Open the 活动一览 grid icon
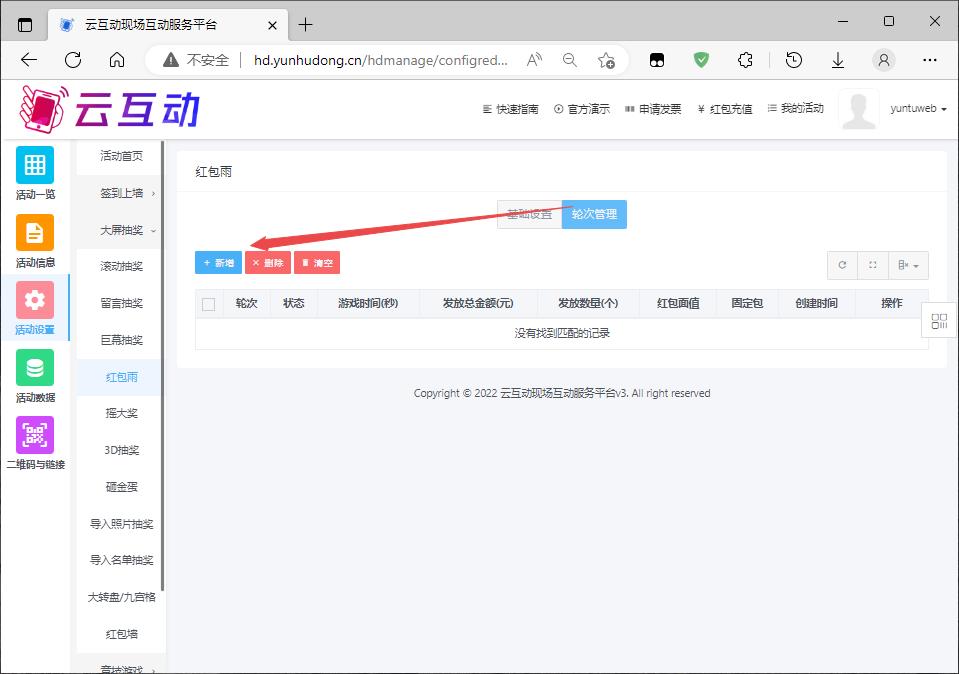Screen dimensions: 959x674 (x=35, y=165)
